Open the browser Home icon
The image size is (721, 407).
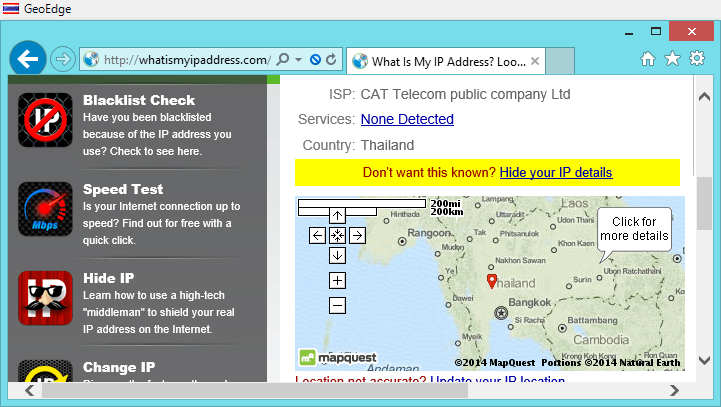pos(648,58)
